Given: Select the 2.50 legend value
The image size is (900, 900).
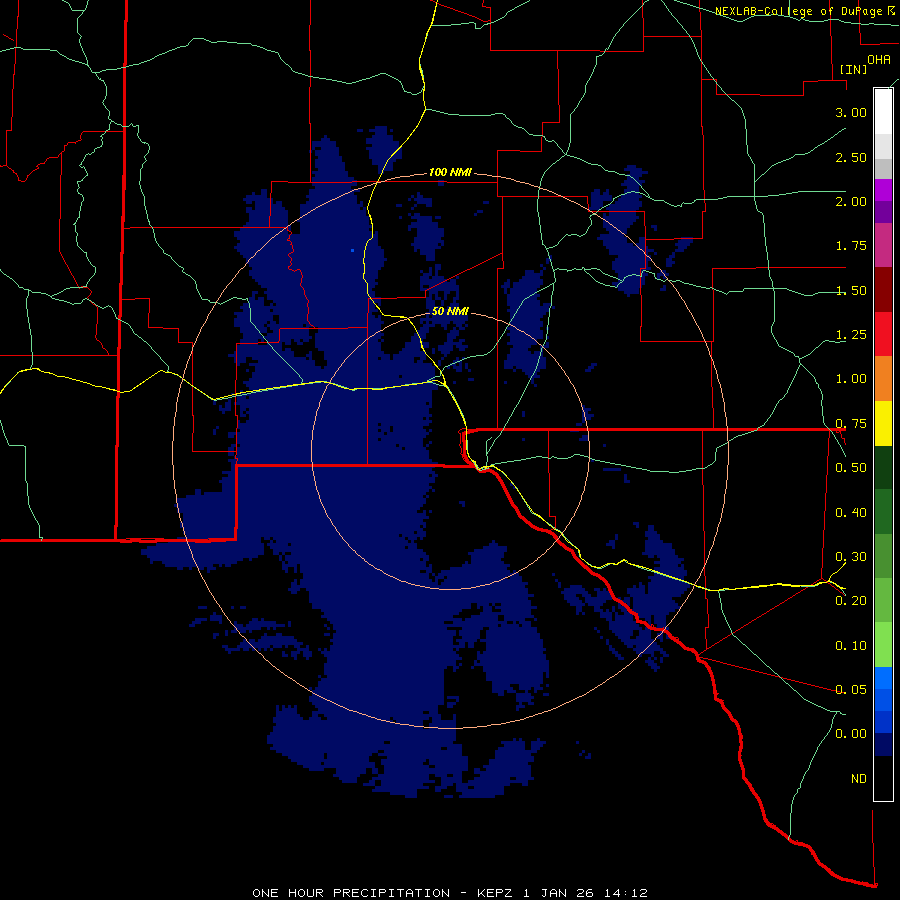Looking at the screenshot, I should pyautogui.click(x=851, y=157).
